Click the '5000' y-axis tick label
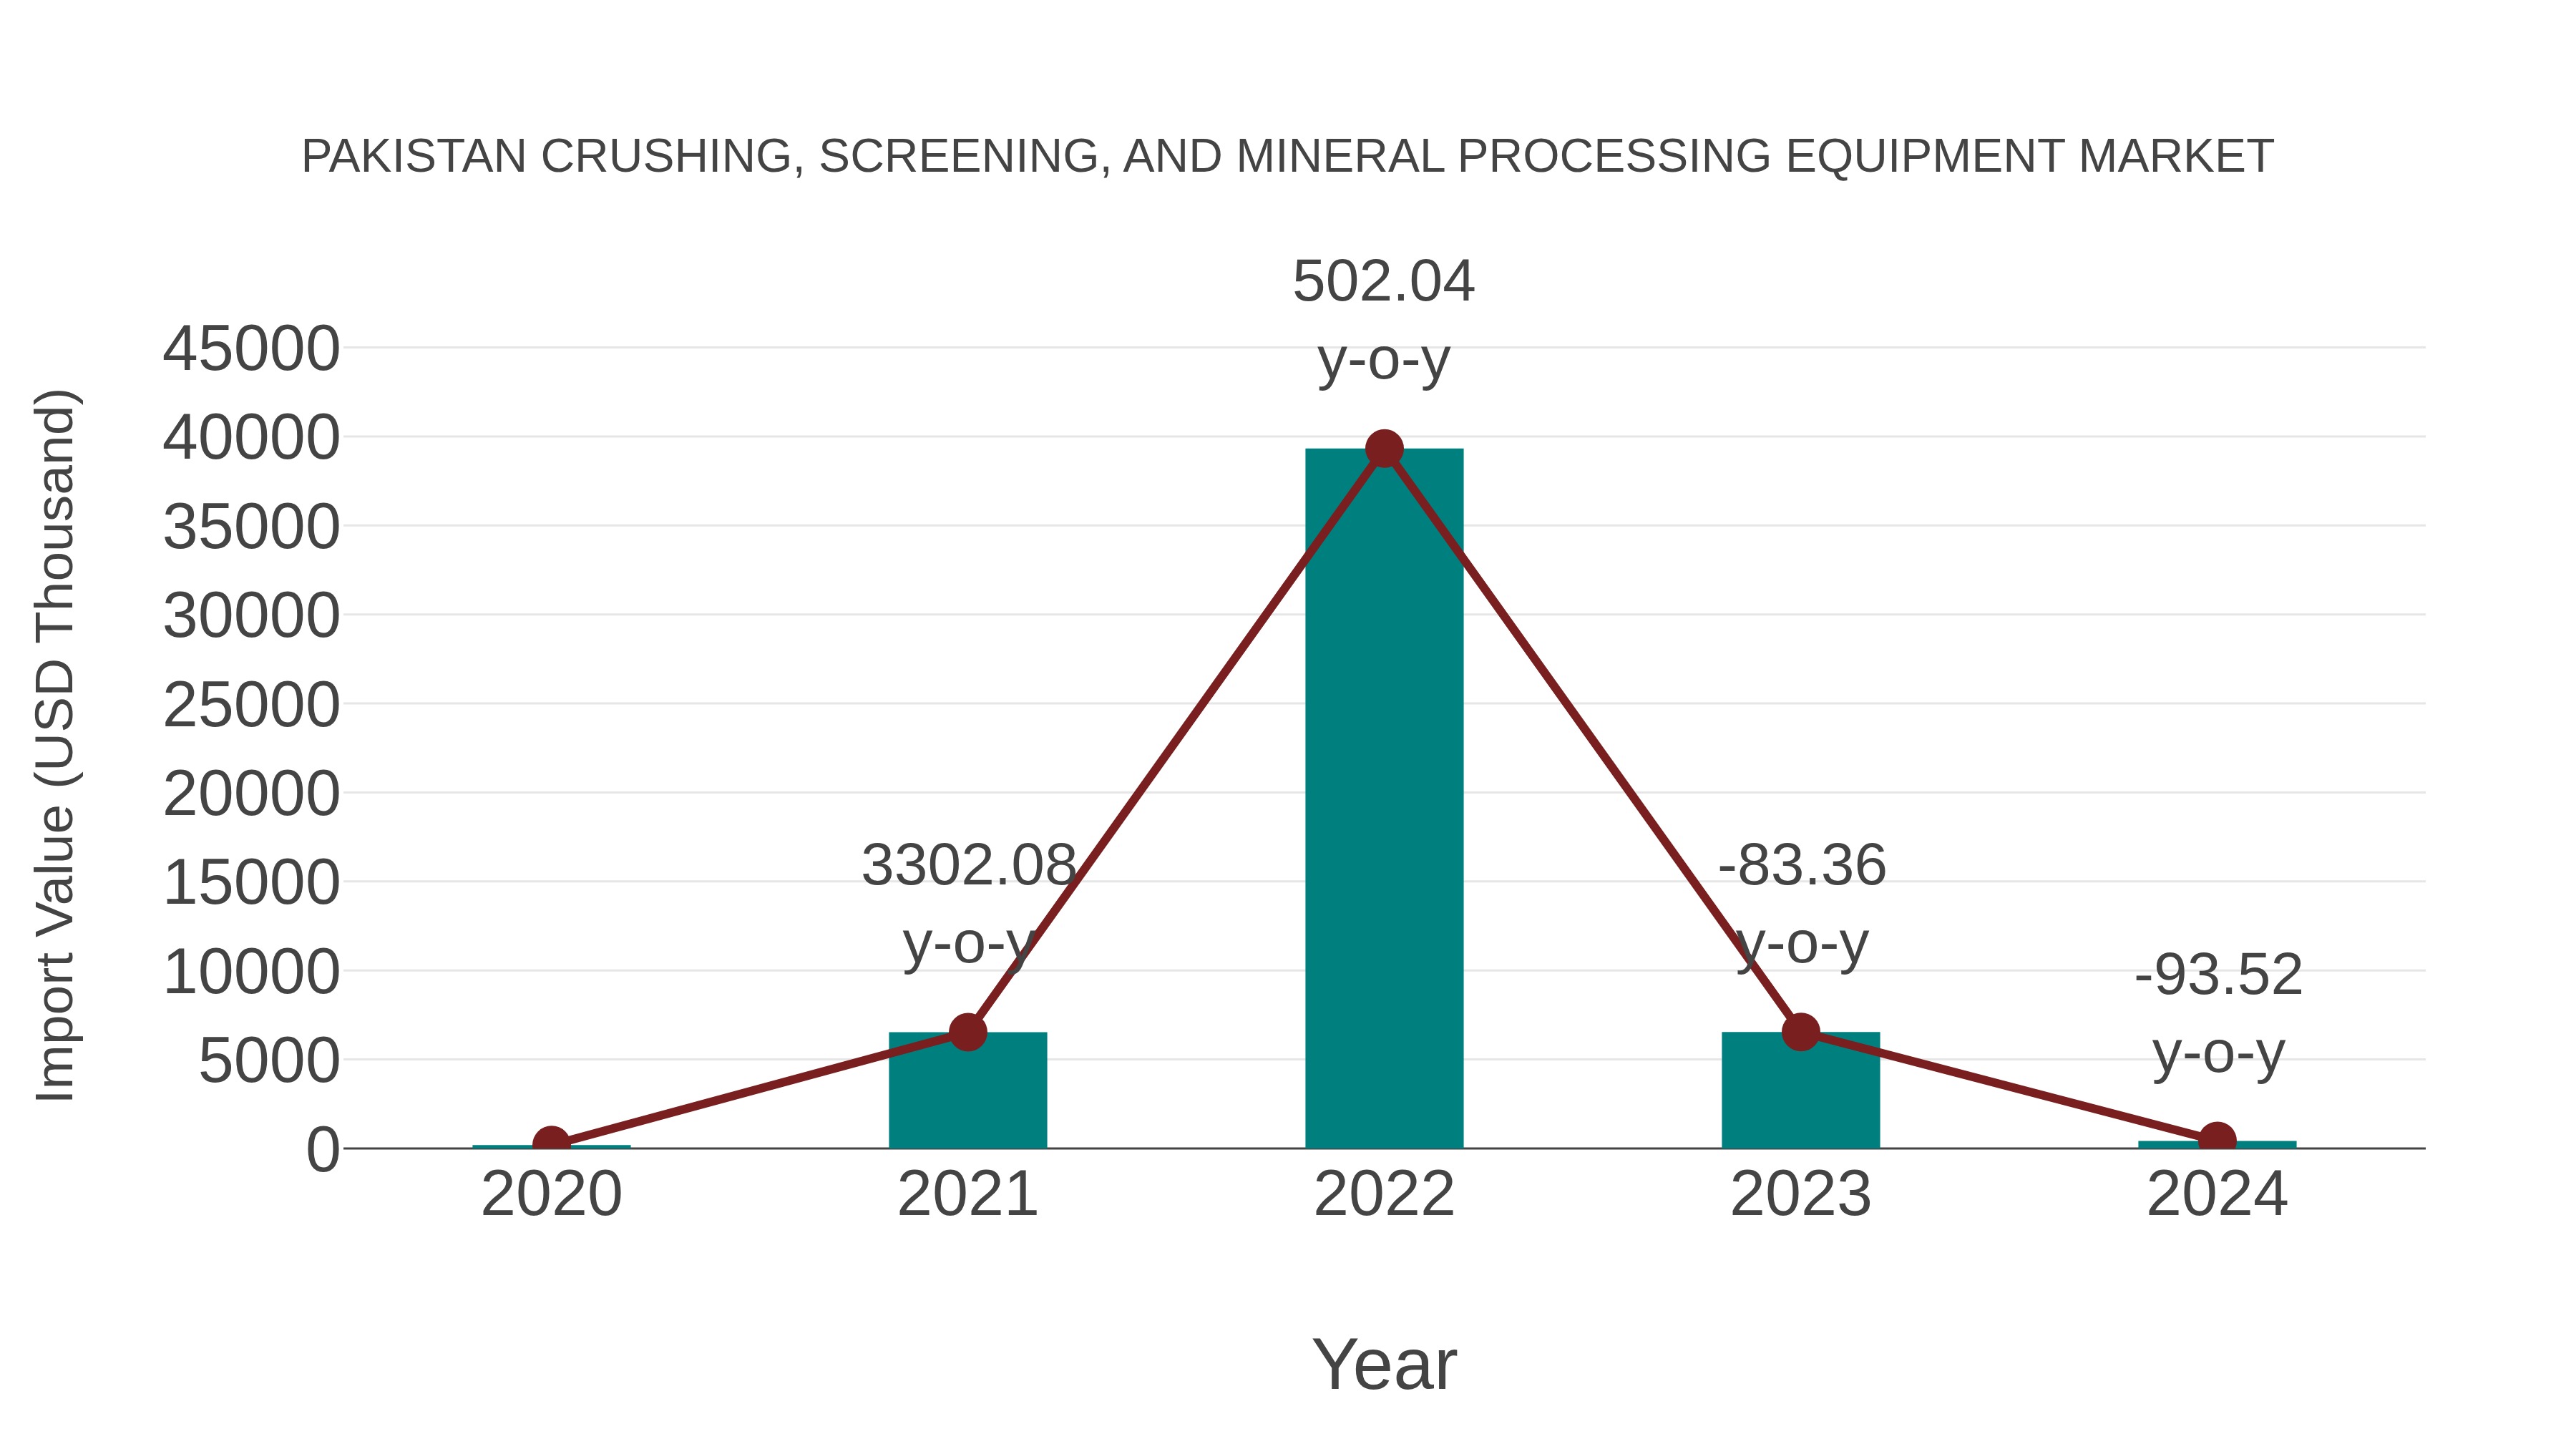2576x1449 pixels. pyautogui.click(x=269, y=1061)
